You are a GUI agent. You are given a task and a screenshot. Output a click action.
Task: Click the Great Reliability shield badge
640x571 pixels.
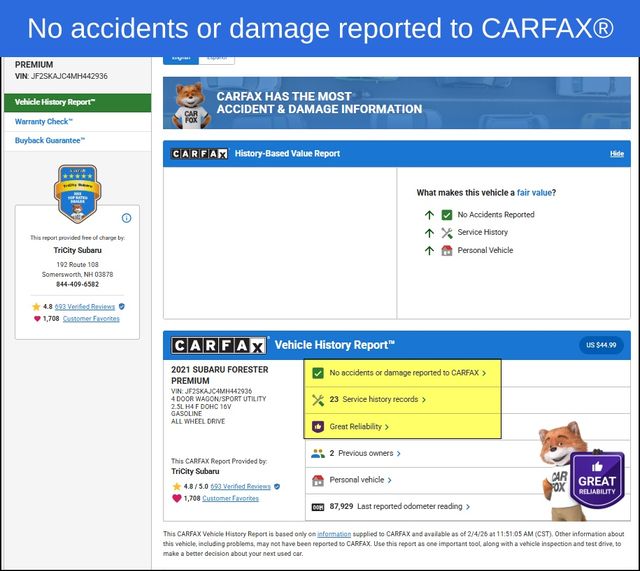(x=597, y=480)
